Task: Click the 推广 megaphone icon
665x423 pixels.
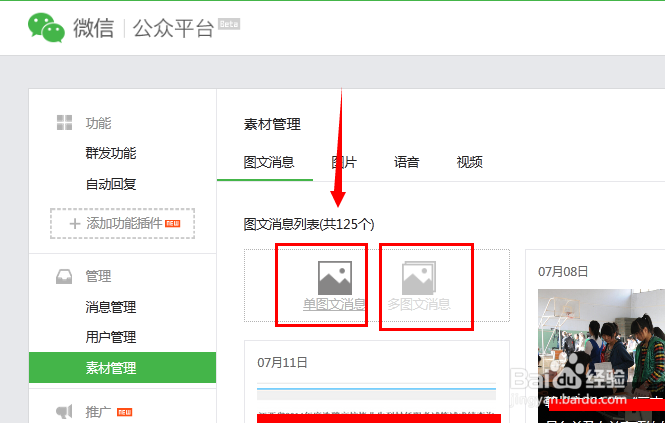Action: click(x=64, y=411)
